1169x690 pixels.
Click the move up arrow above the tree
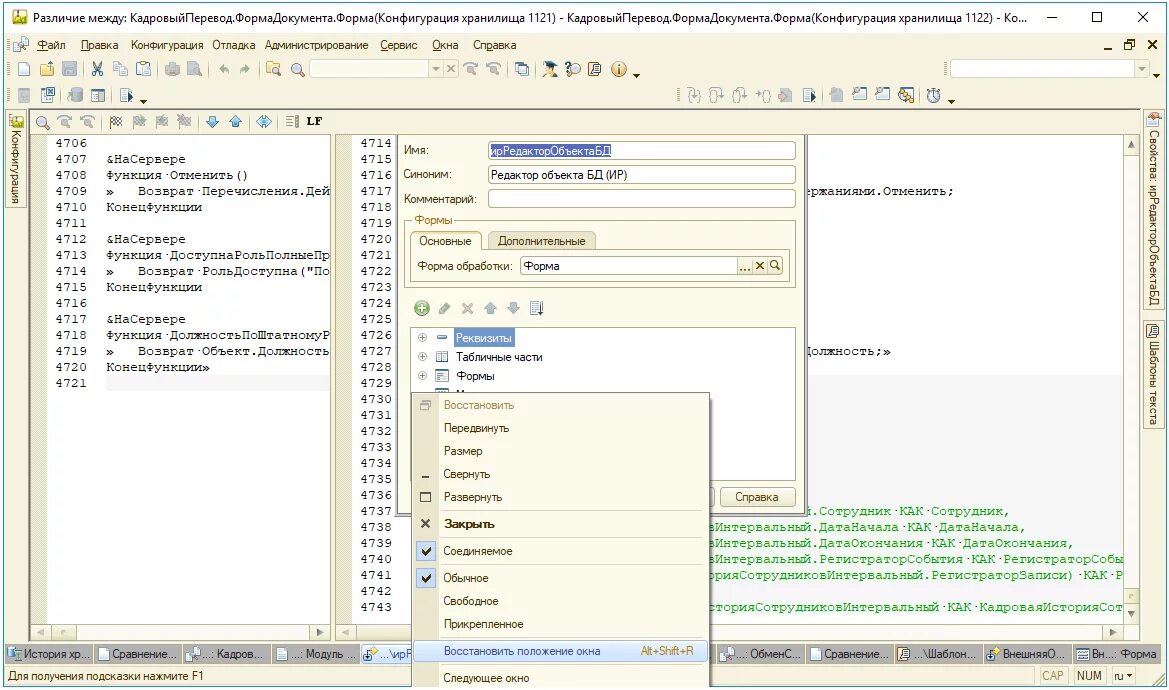[491, 308]
